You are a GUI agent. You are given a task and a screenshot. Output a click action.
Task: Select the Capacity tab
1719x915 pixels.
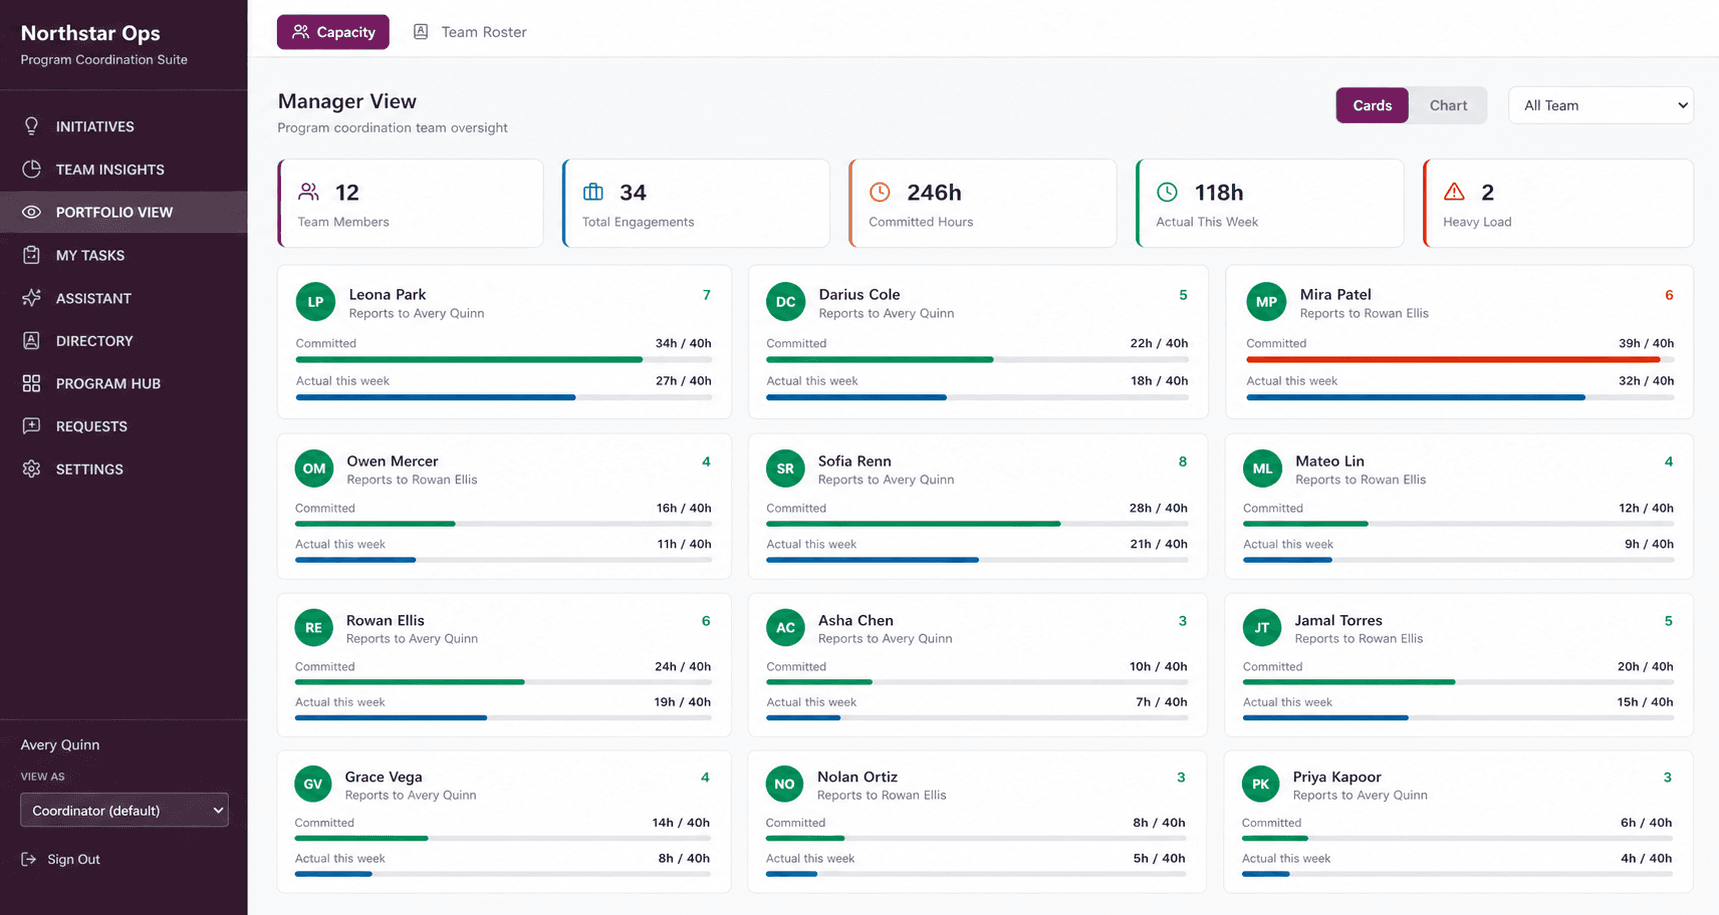pyautogui.click(x=333, y=32)
